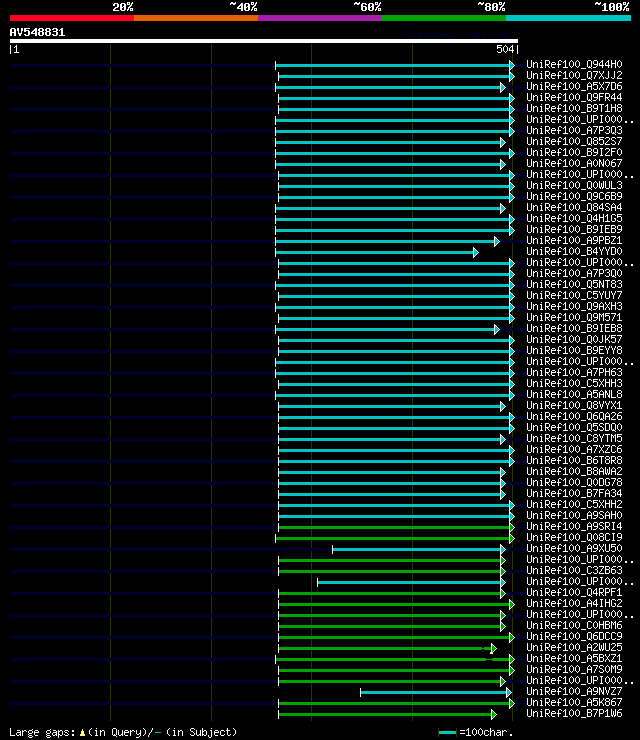The width and height of the screenshot is (640, 740).
Task: Select the UniRef100_A9SAH0 label
Action: 574,516
